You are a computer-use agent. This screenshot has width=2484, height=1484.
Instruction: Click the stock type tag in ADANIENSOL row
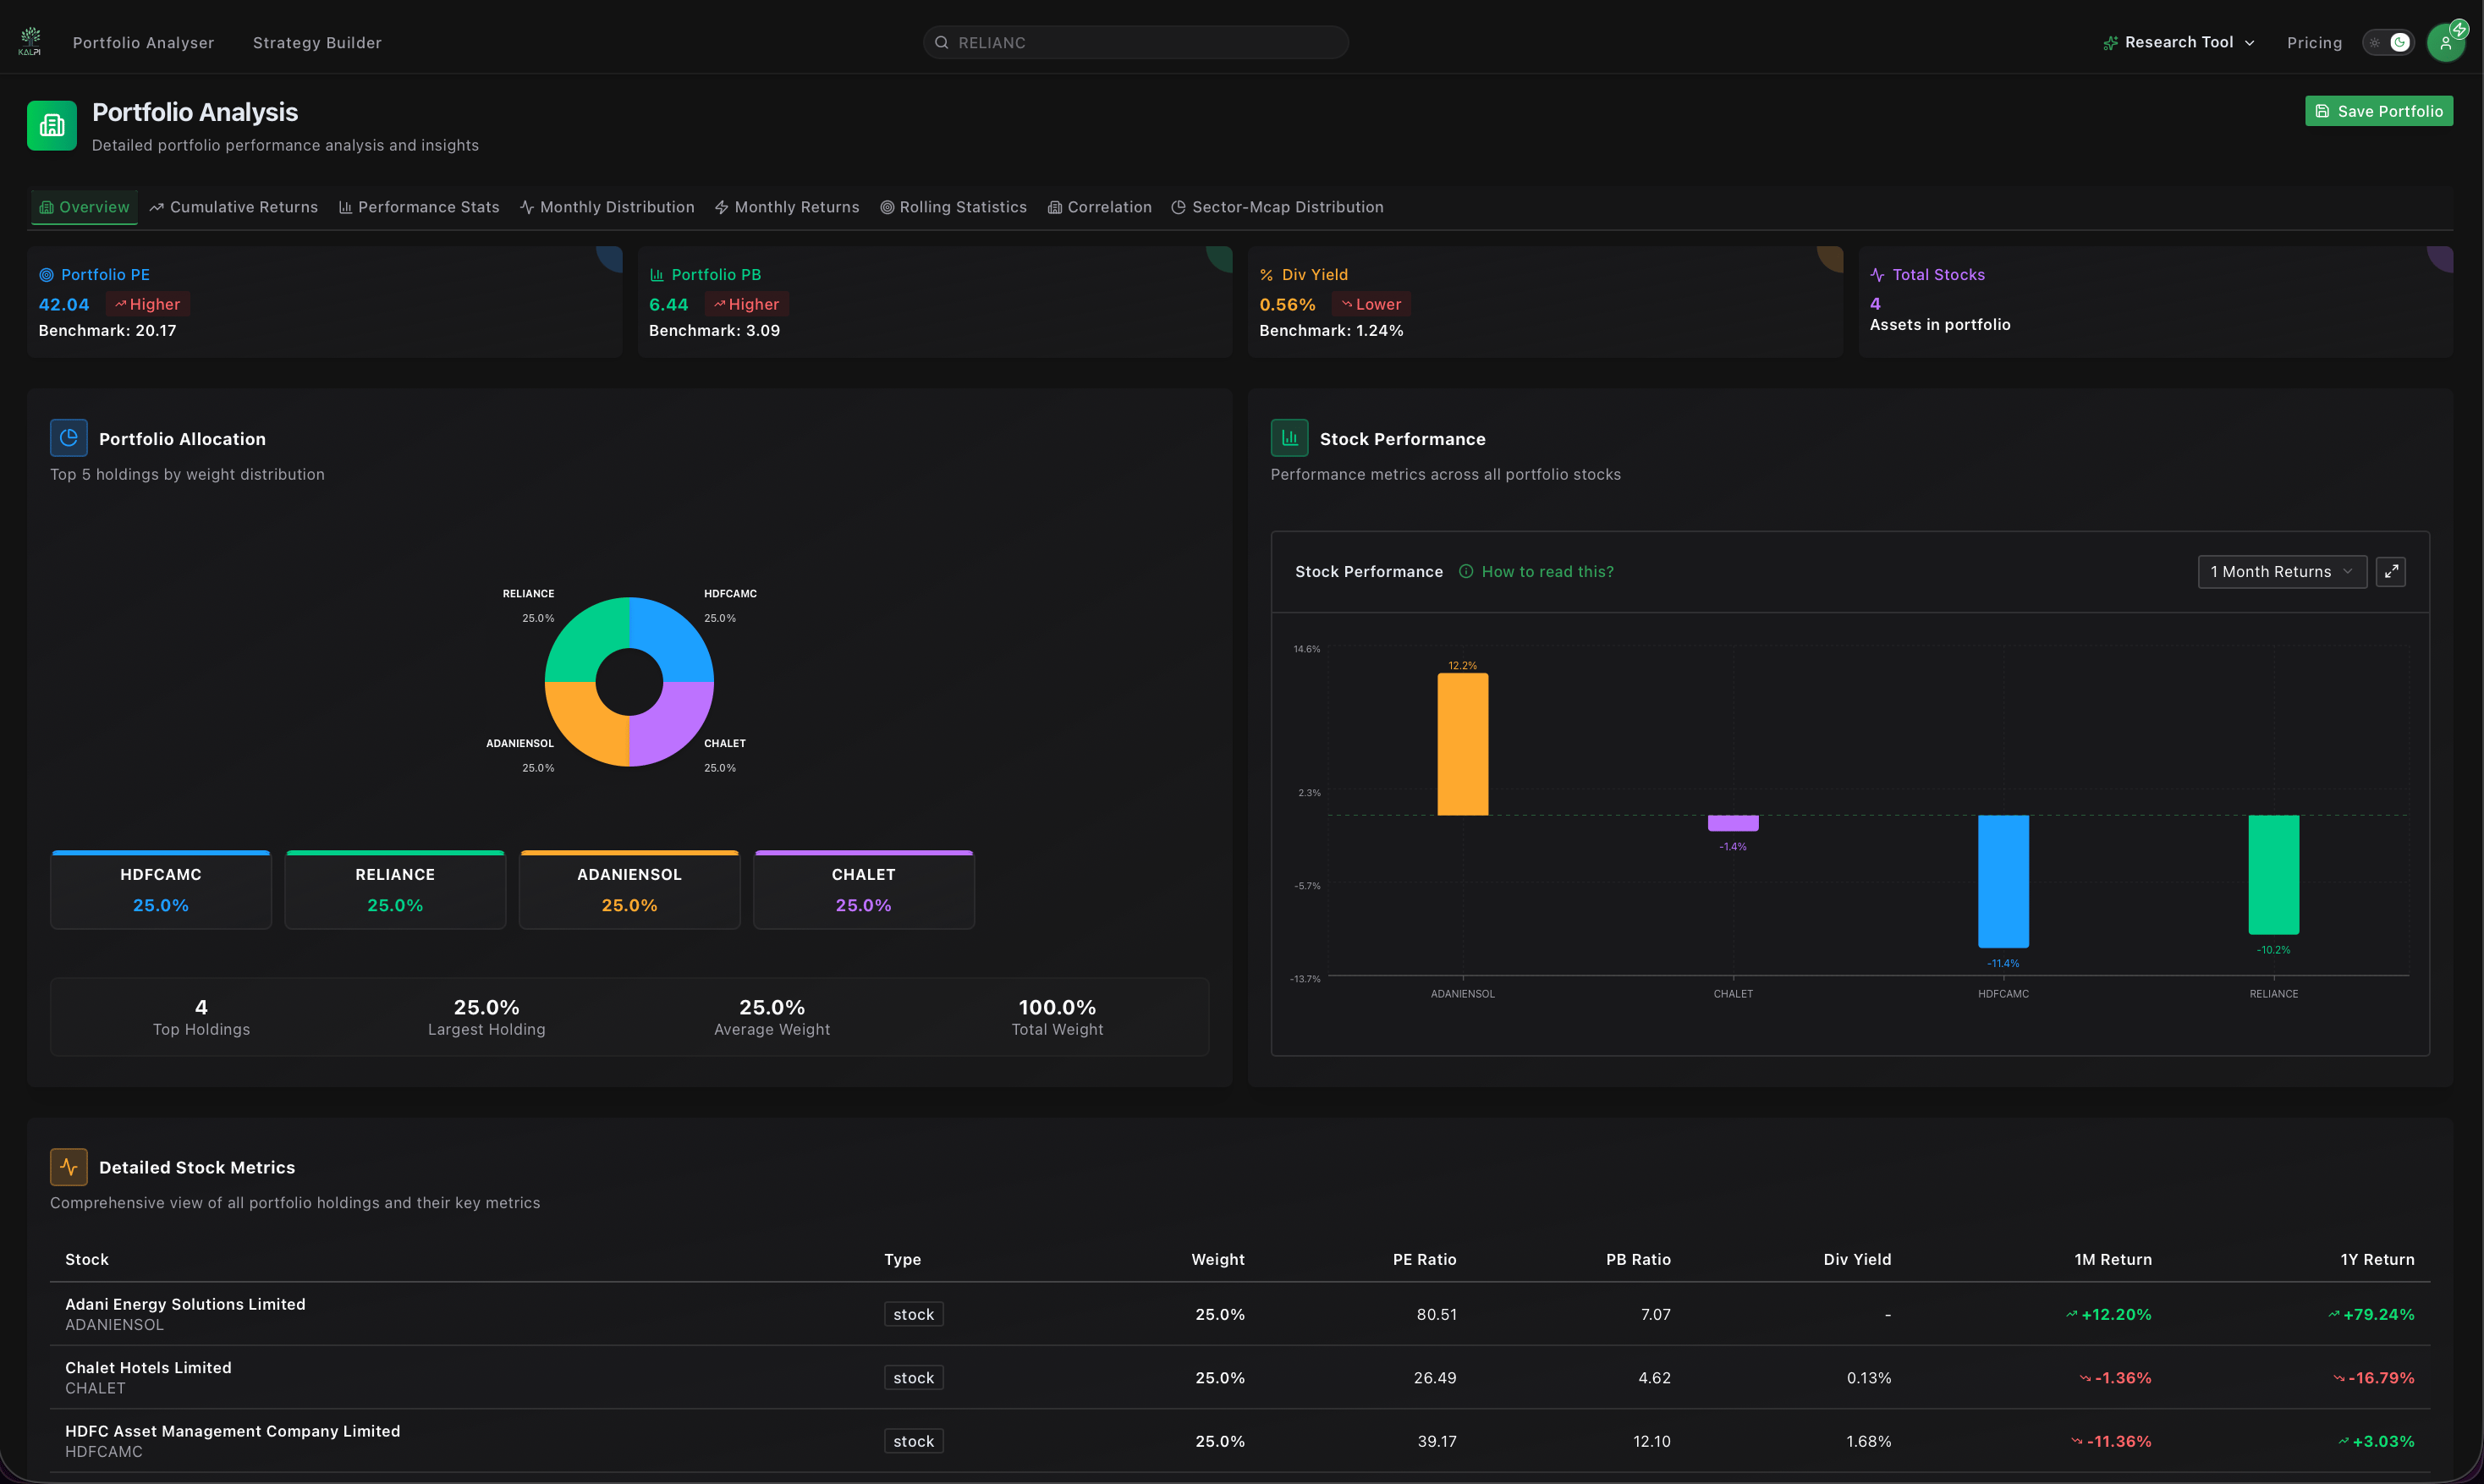click(x=913, y=1314)
